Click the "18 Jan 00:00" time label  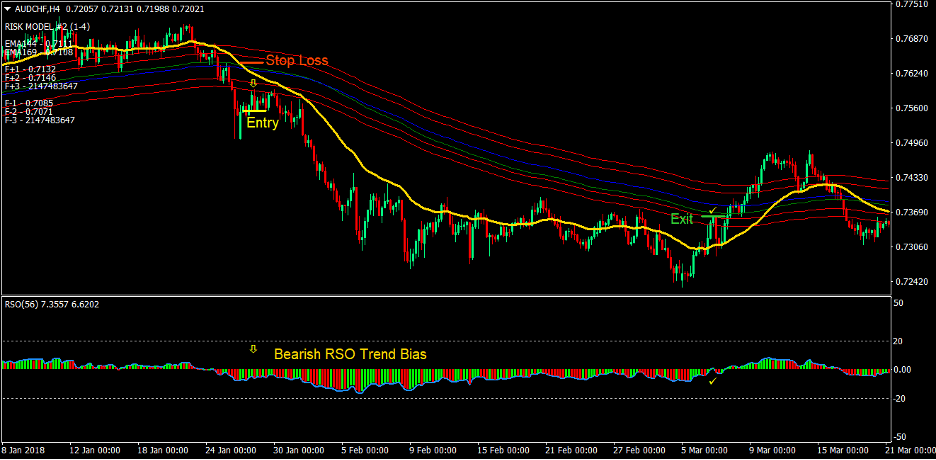(x=163, y=450)
